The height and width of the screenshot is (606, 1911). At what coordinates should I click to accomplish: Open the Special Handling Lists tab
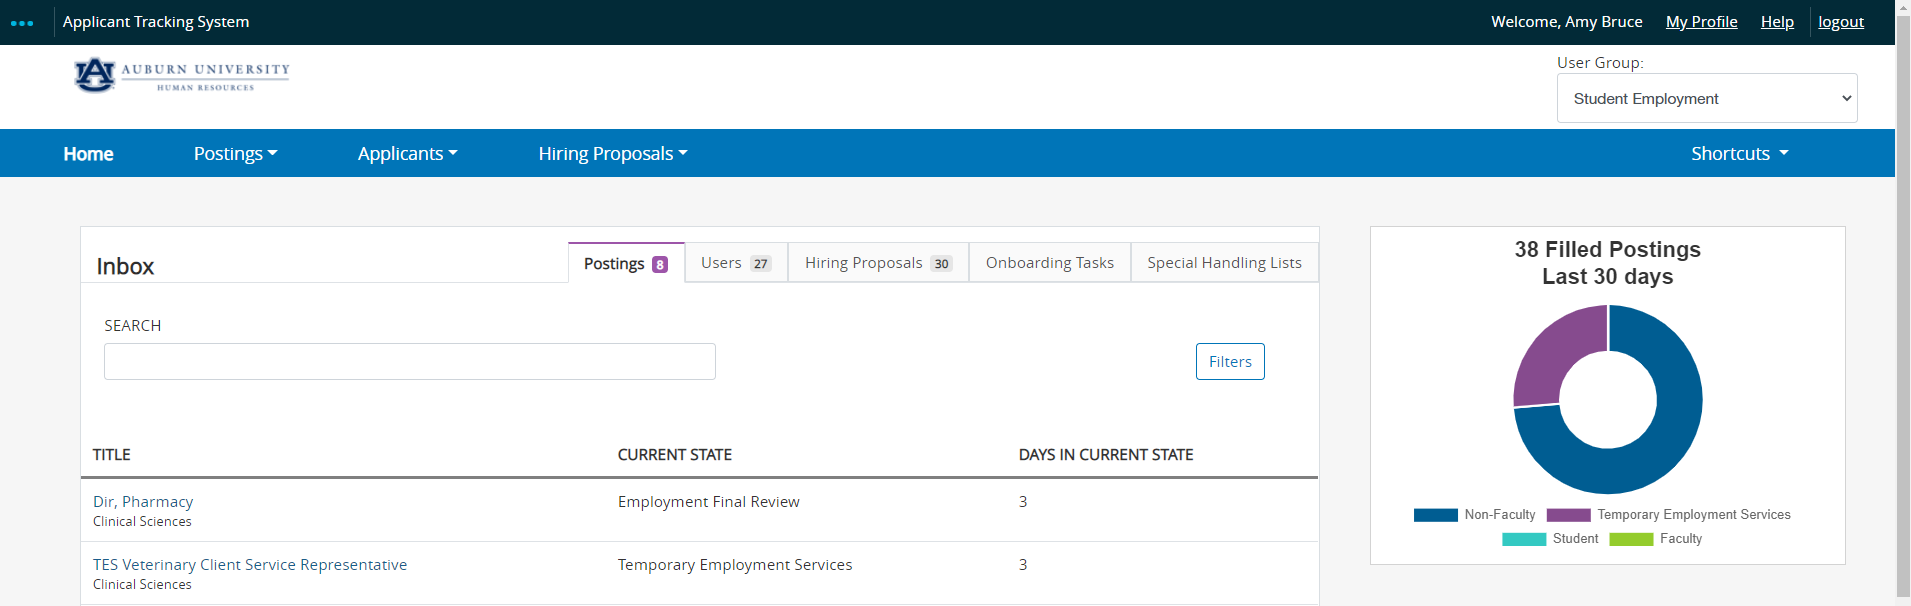[x=1224, y=263]
